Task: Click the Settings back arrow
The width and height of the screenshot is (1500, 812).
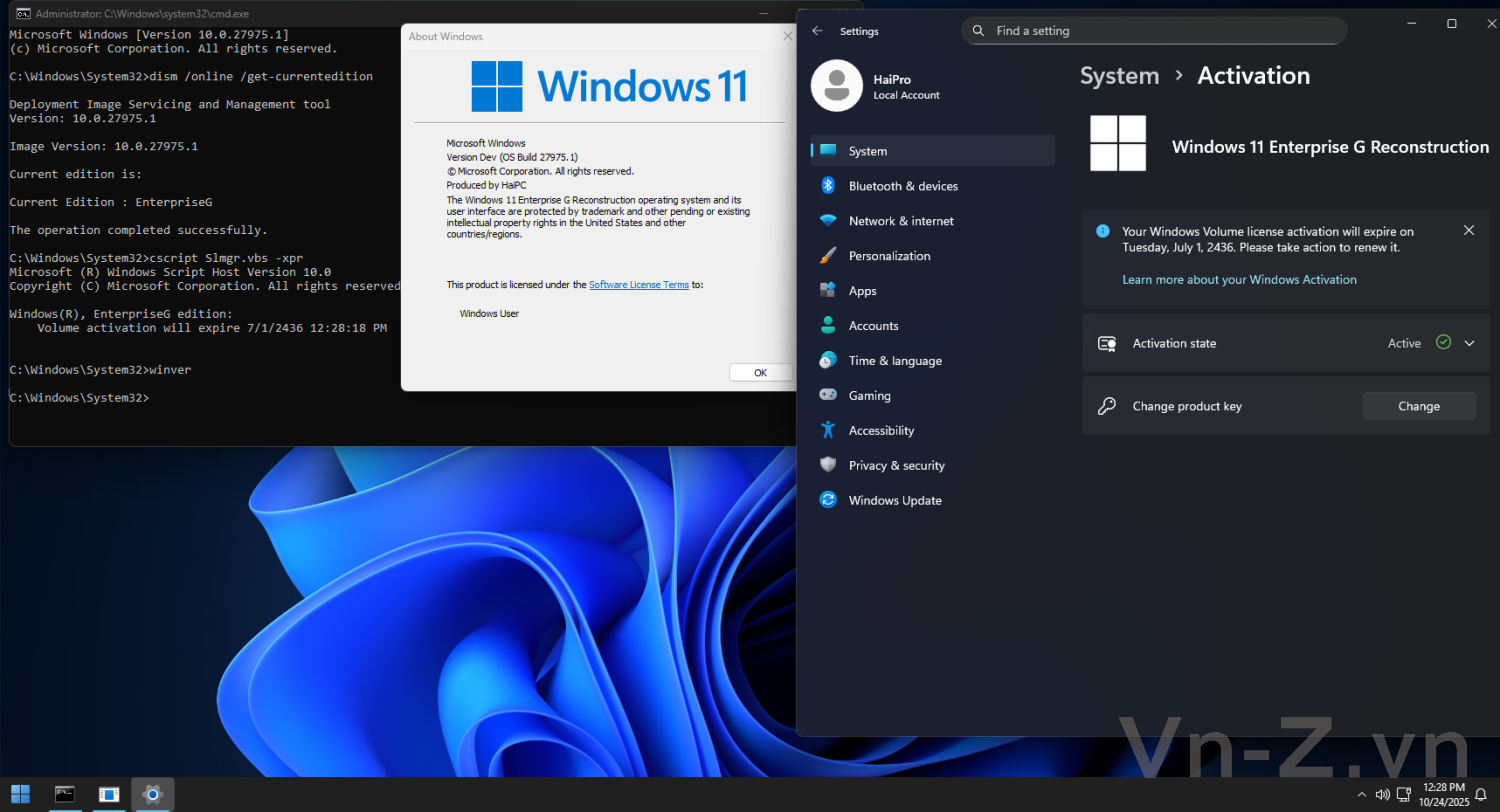Action: [817, 31]
